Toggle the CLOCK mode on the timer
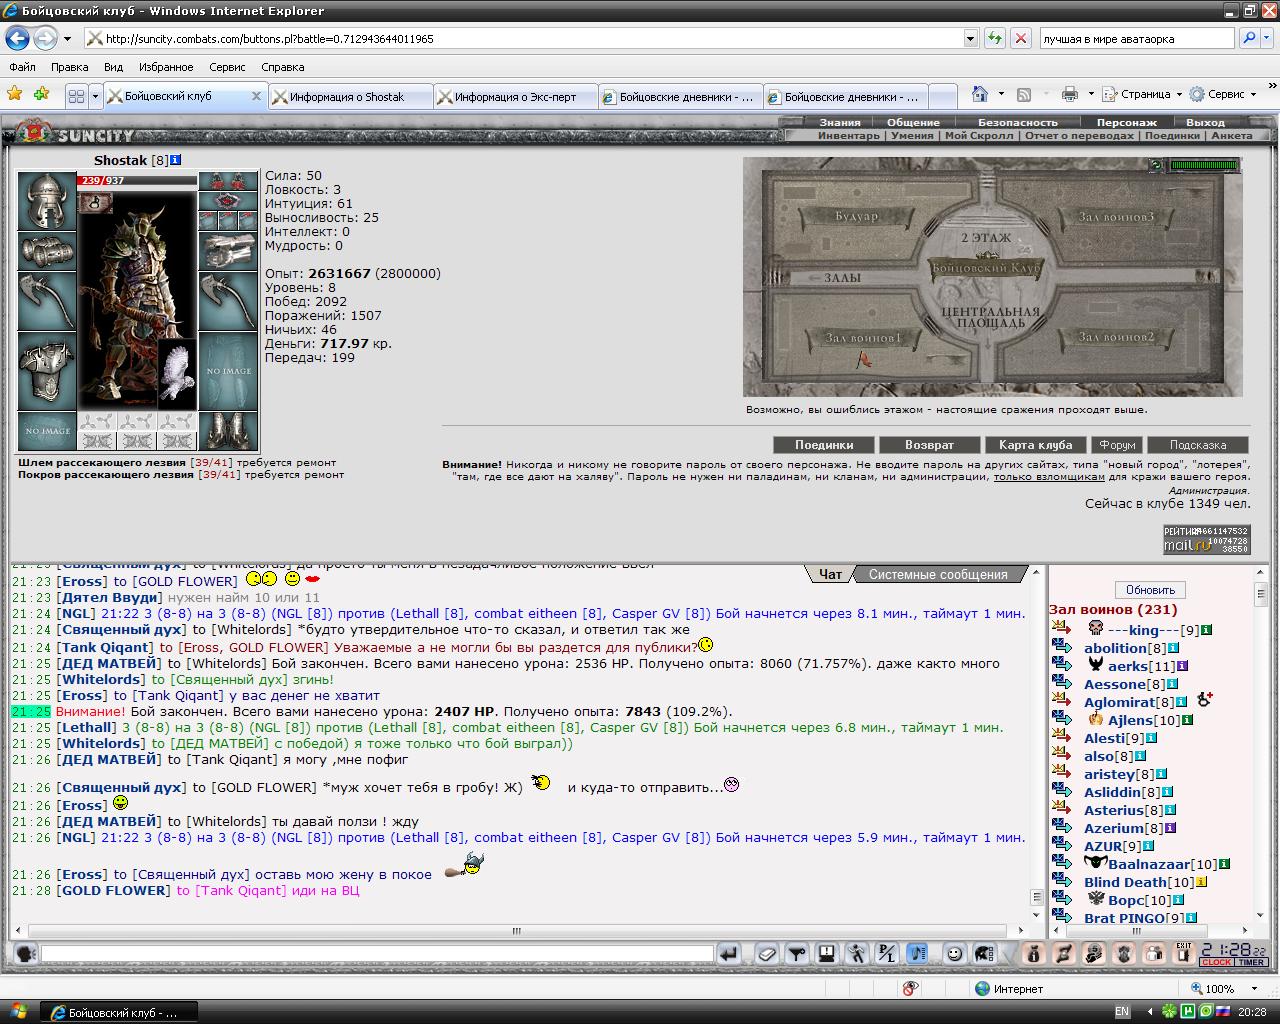The image size is (1280, 1024). pyautogui.click(x=1217, y=963)
